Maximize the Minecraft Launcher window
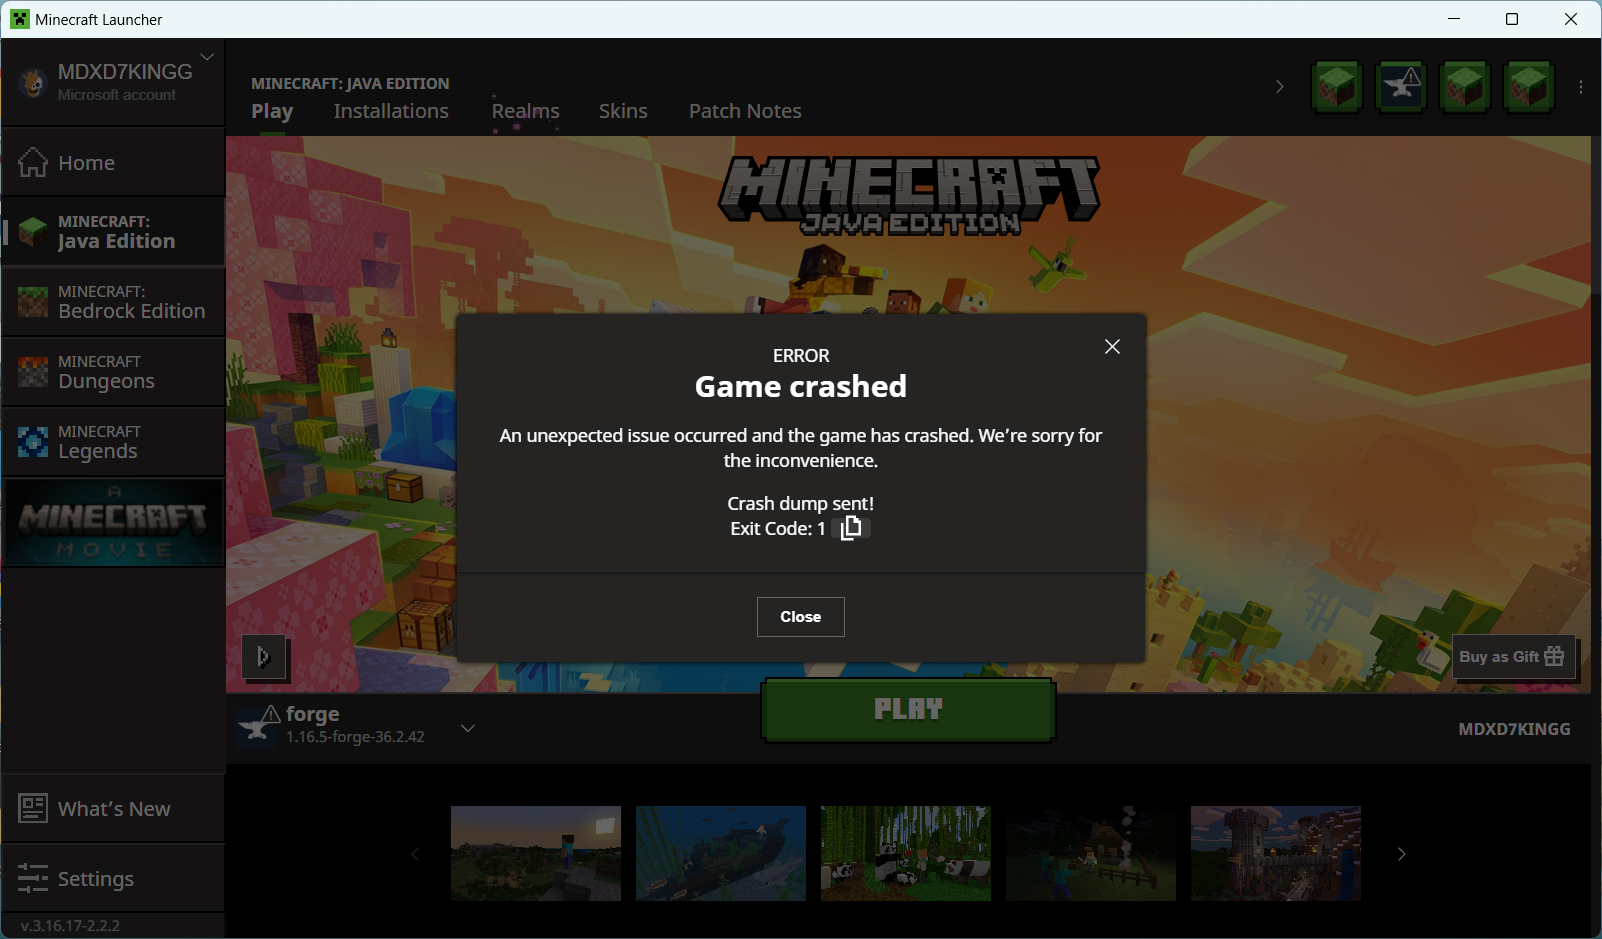The height and width of the screenshot is (939, 1602). coord(1512,19)
